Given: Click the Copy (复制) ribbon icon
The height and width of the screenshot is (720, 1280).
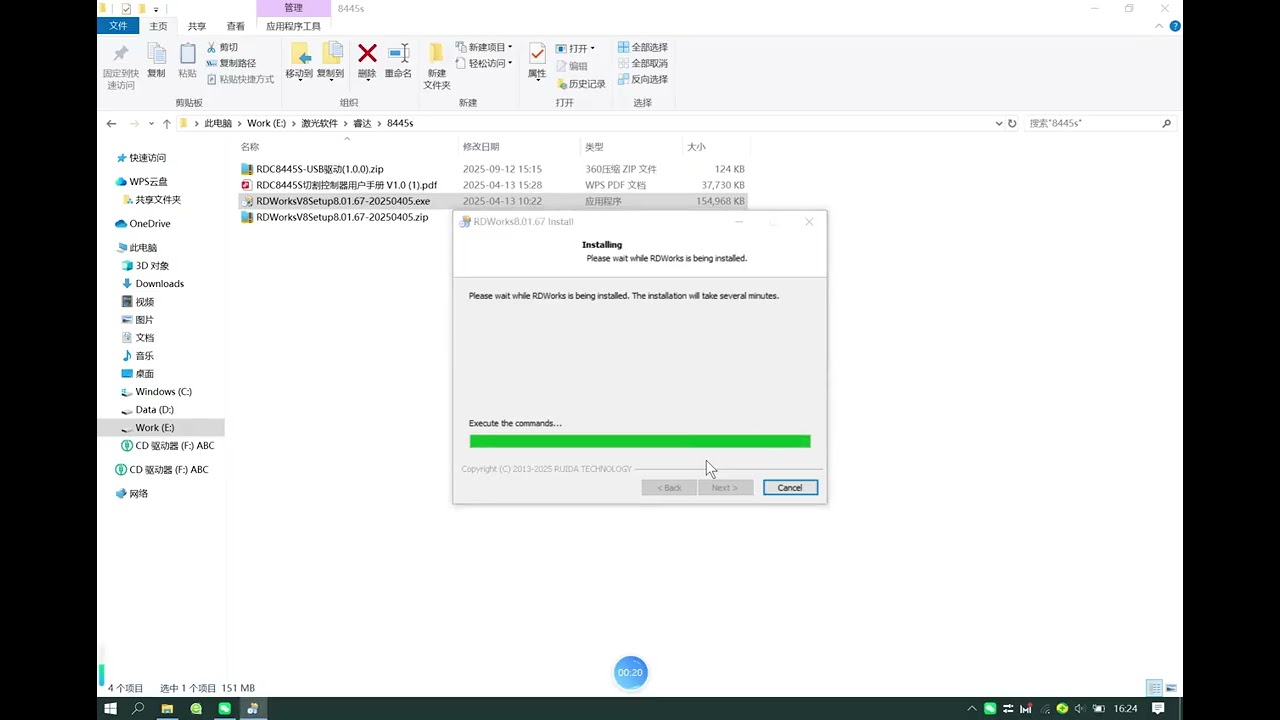Looking at the screenshot, I should (156, 61).
